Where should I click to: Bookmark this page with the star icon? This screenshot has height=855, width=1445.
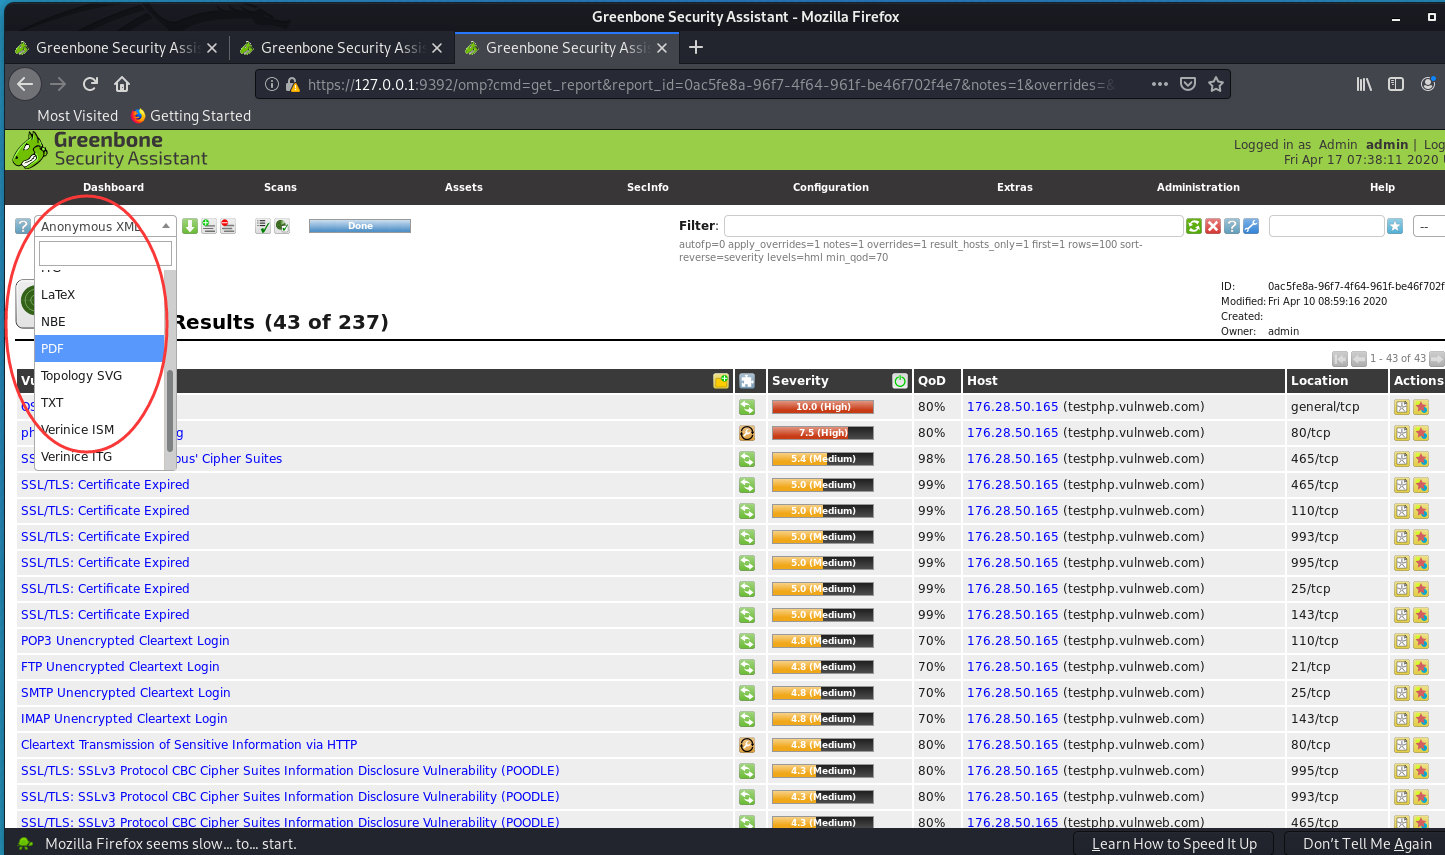[x=1216, y=84]
